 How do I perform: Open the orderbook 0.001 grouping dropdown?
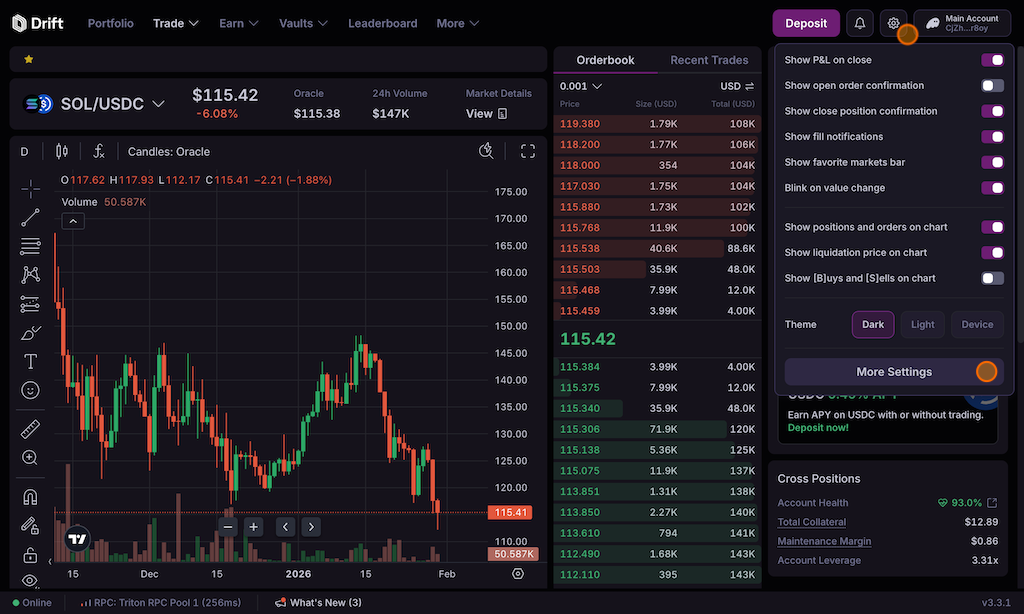coord(581,86)
